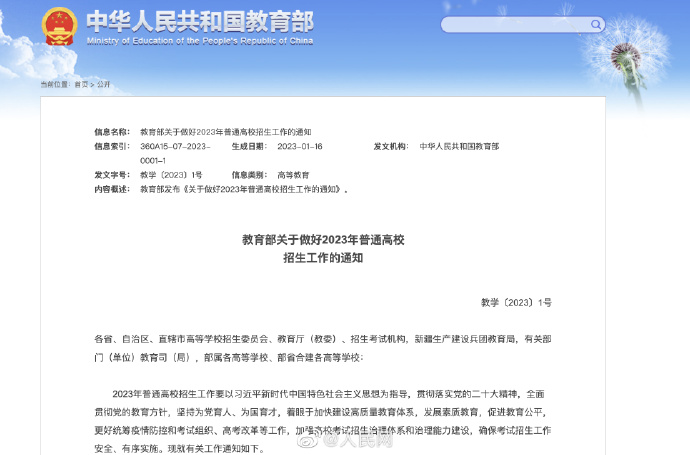Select the right-aligned document number 教学〔2023〕1号
This screenshot has height=455, width=690.
516,302
